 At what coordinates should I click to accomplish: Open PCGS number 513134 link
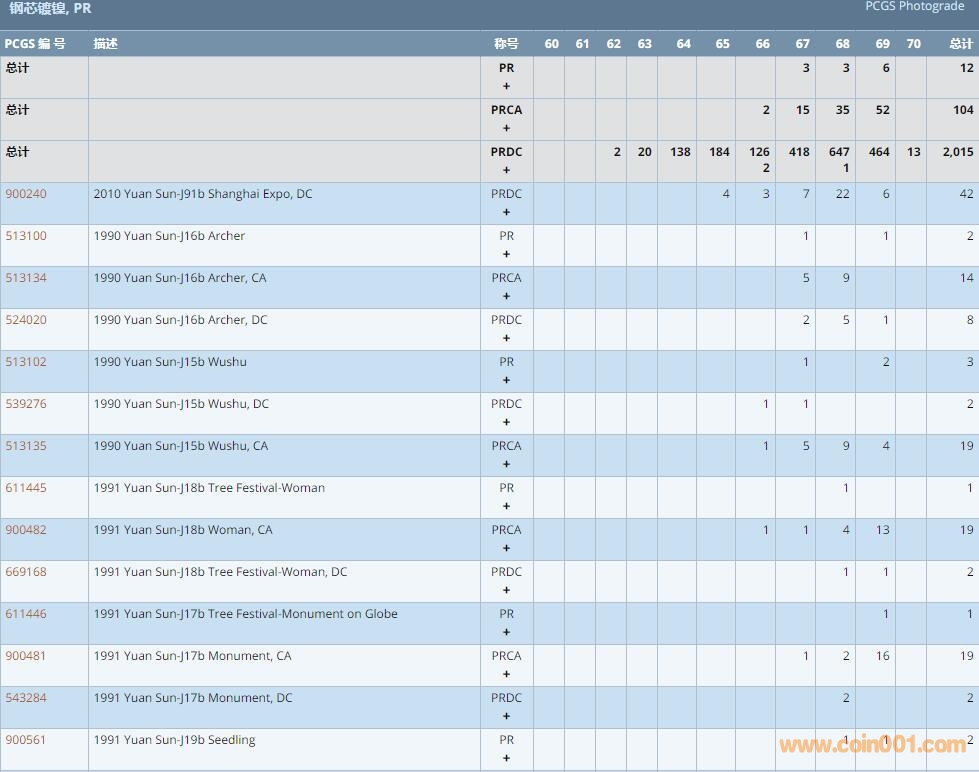(26, 278)
